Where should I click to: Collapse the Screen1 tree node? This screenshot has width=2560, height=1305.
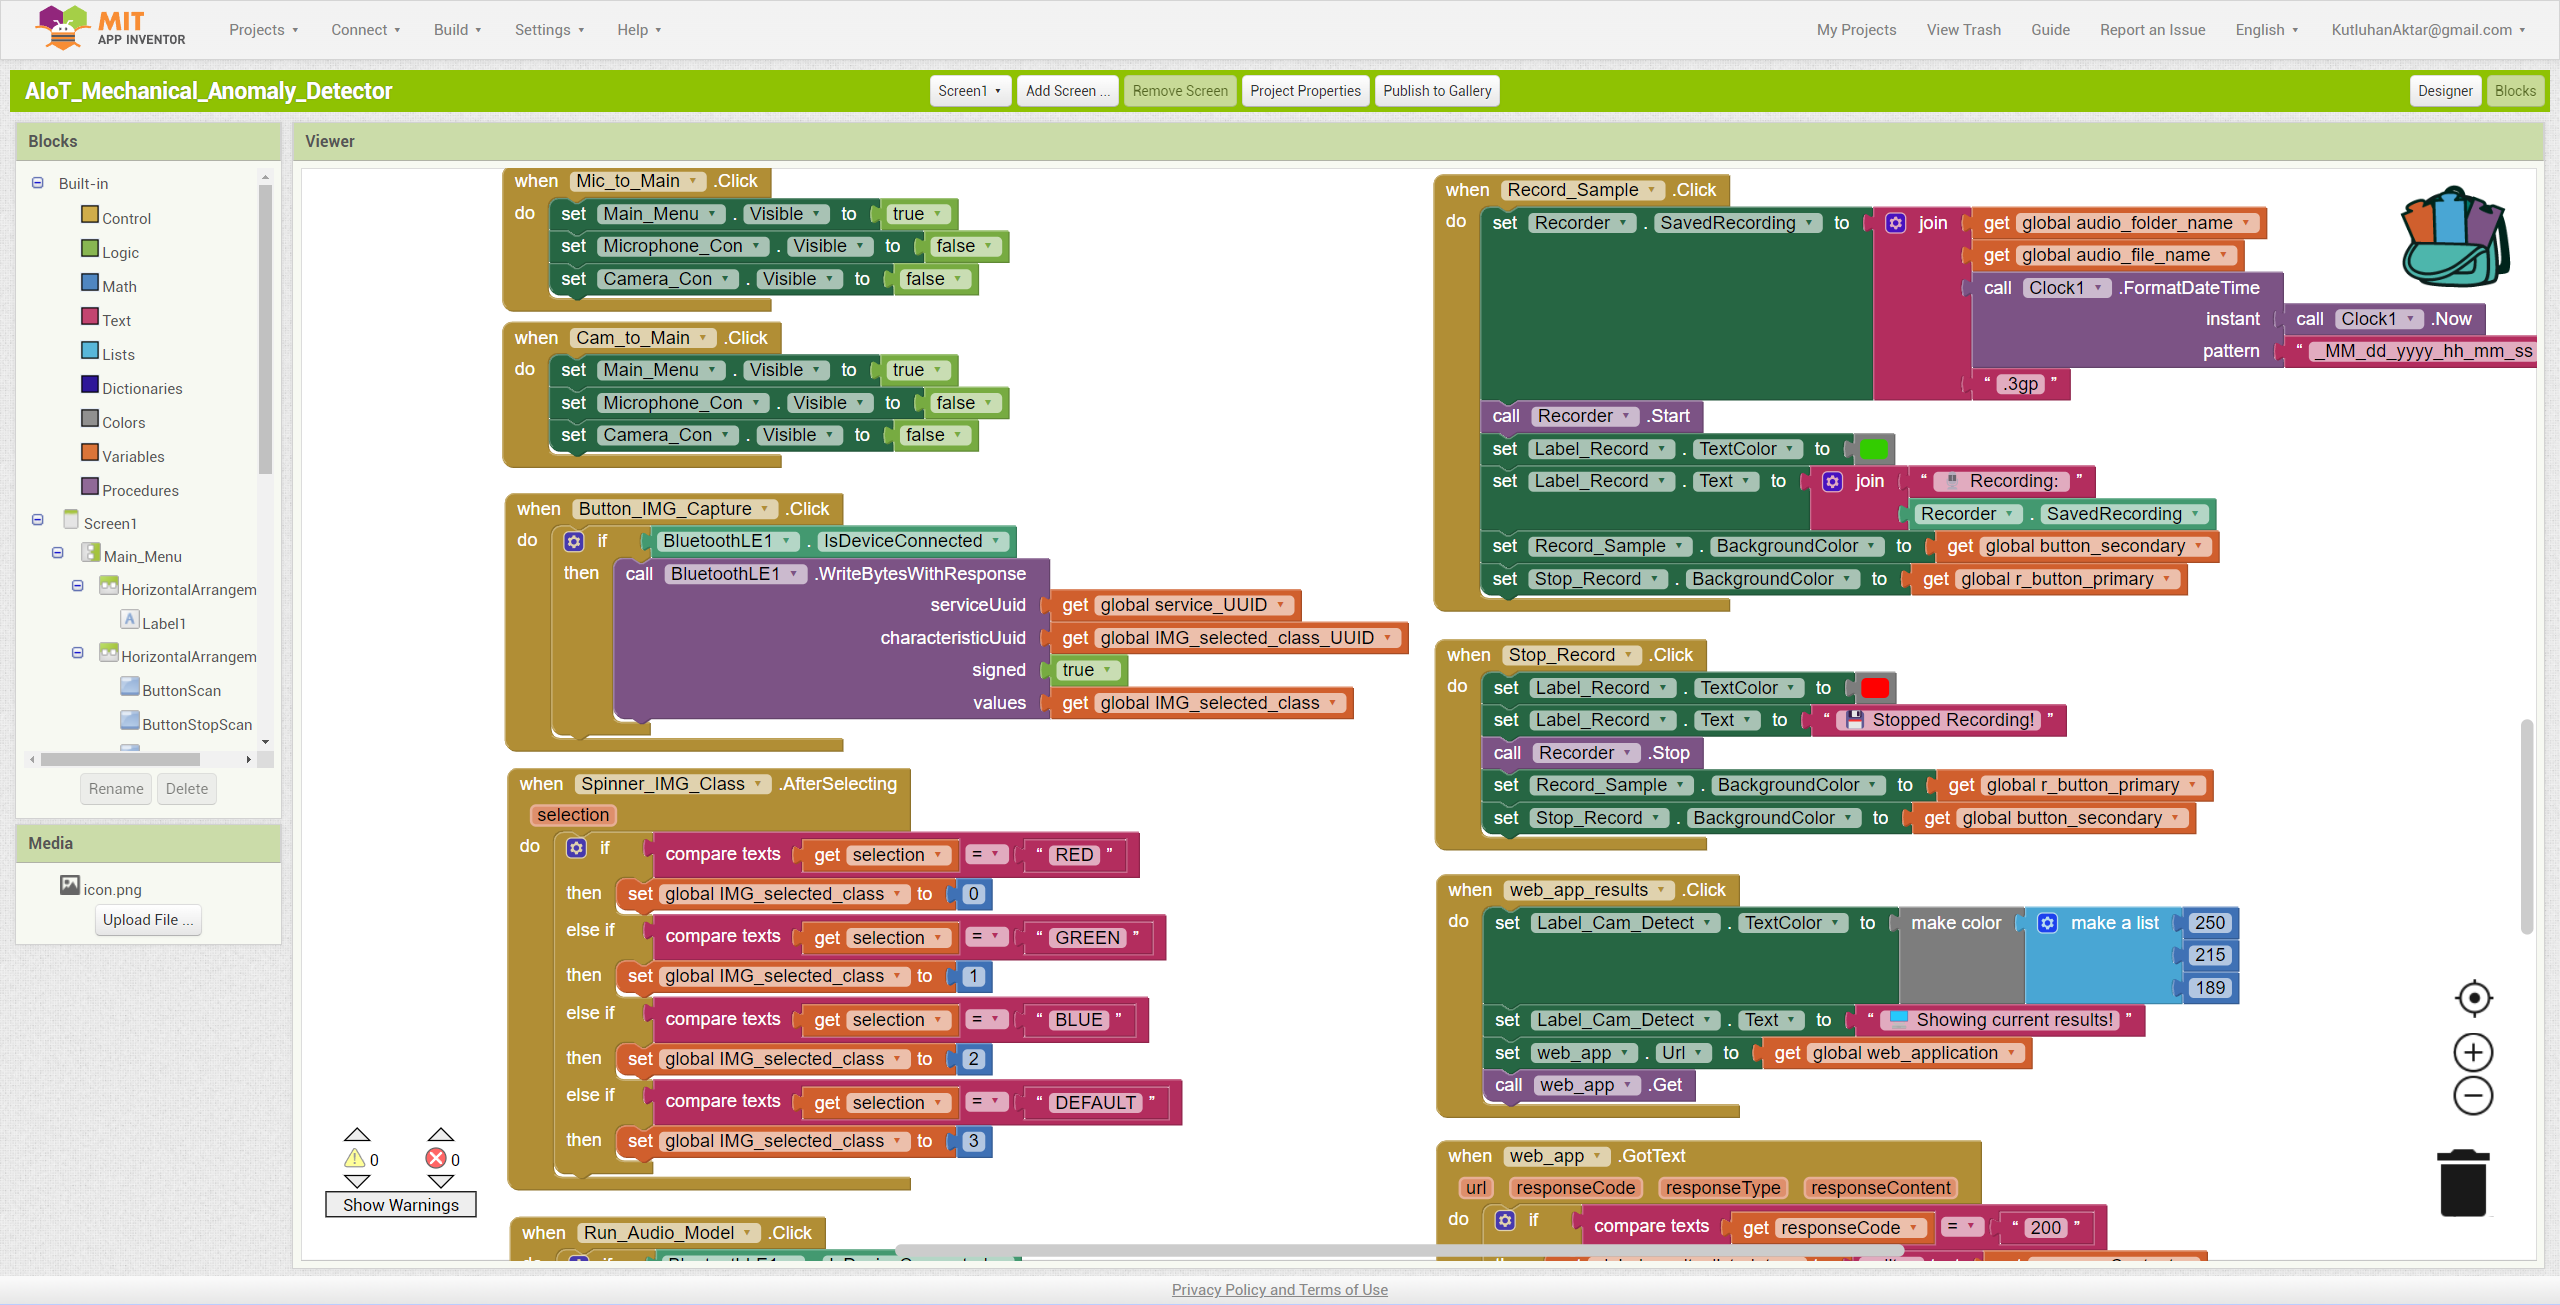38,520
